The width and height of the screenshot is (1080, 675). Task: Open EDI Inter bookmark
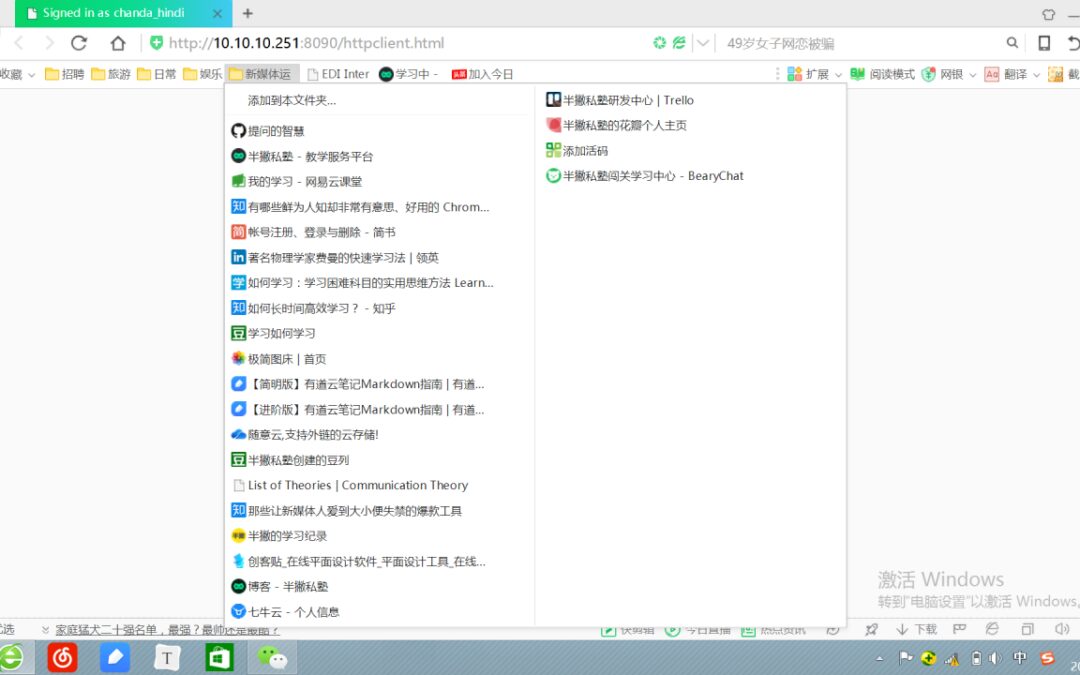[x=338, y=74]
